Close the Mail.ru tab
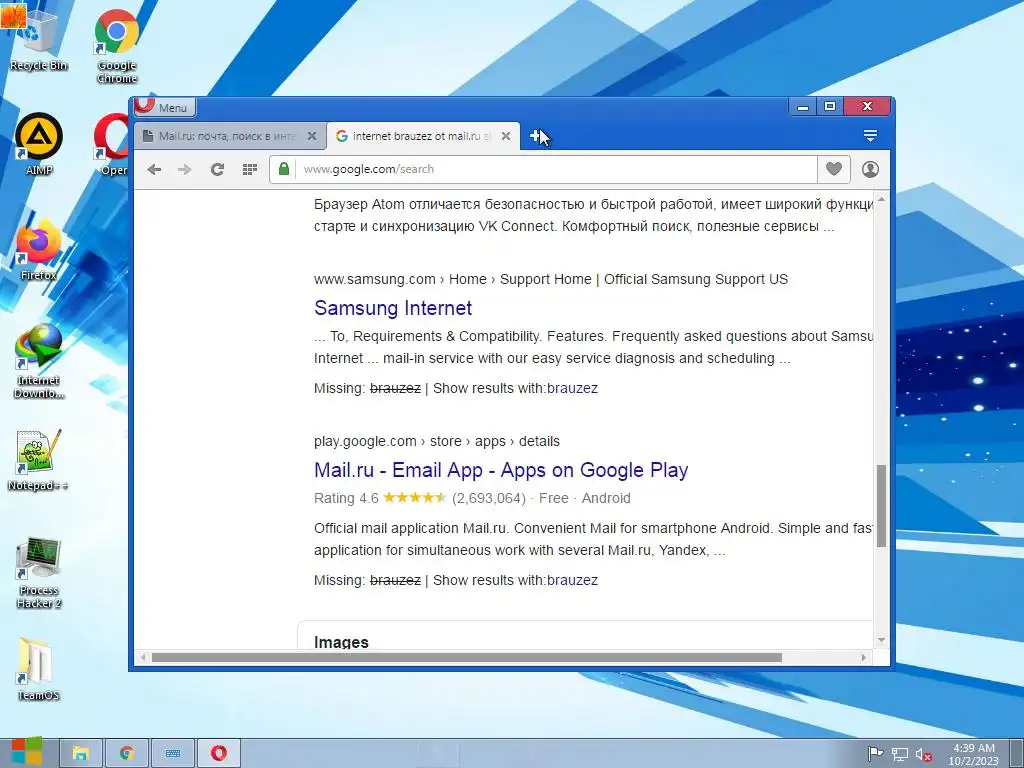The height and width of the screenshot is (768, 1024). [x=312, y=136]
